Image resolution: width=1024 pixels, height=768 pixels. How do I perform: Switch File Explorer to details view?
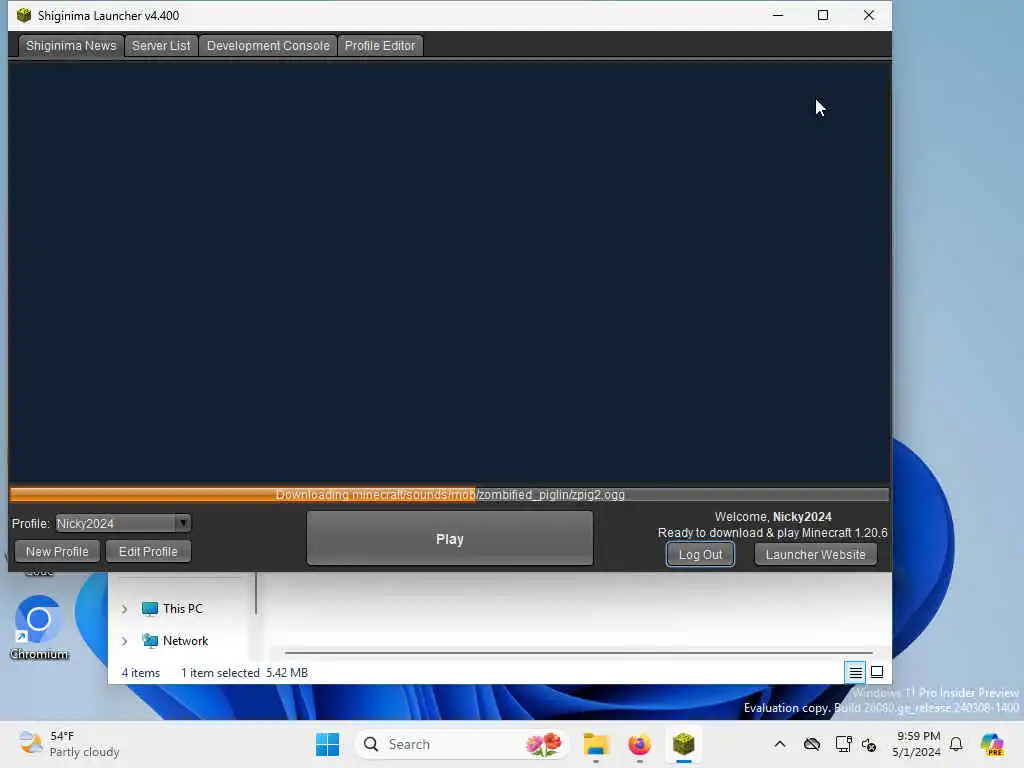(856, 672)
